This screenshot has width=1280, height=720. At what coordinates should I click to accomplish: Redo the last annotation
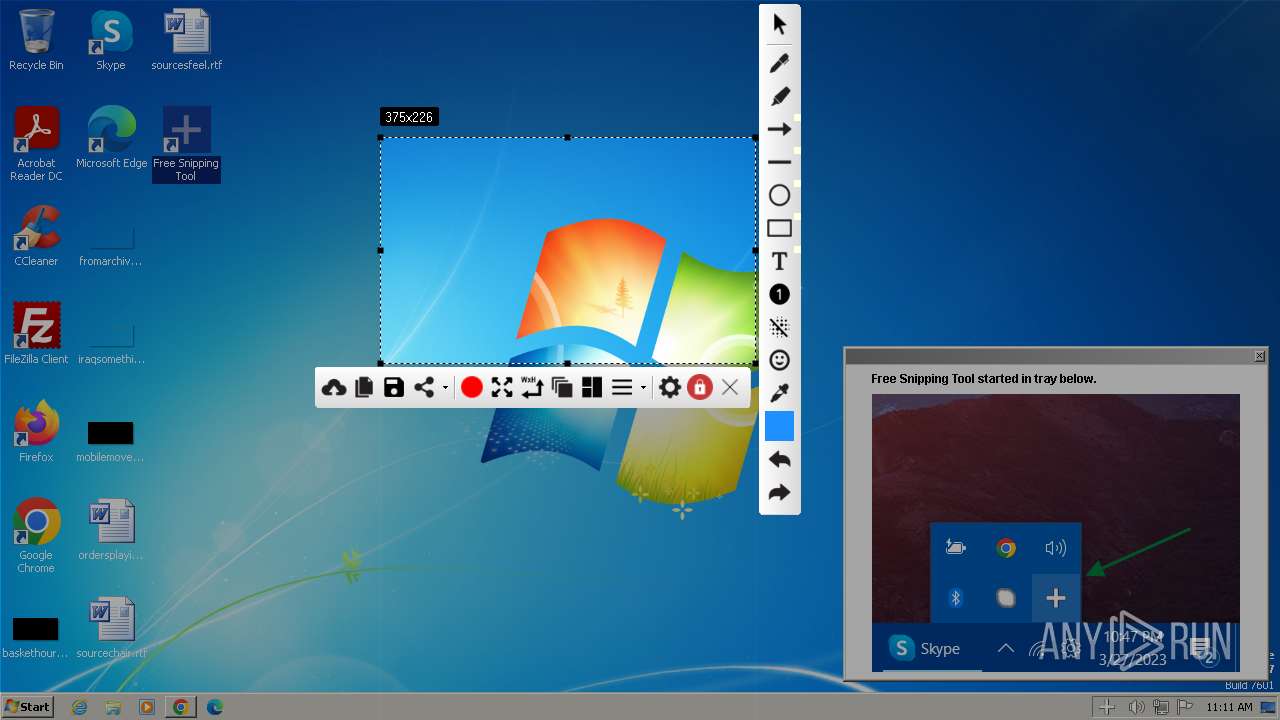[779, 493]
